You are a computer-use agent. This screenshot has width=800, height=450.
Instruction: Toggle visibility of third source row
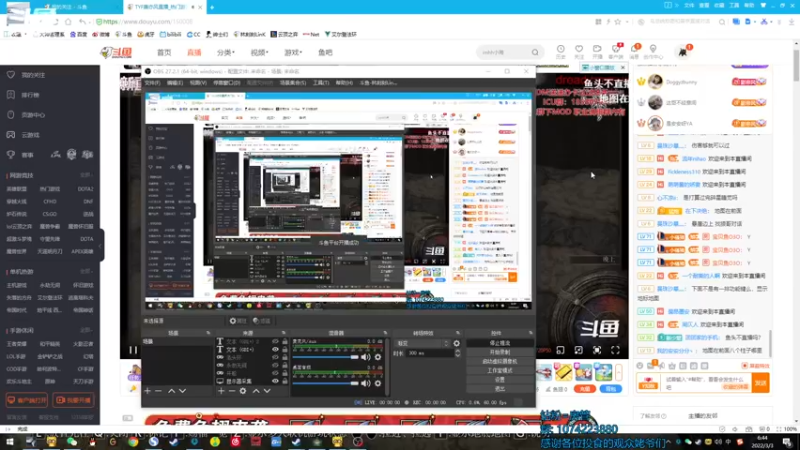click(x=276, y=357)
